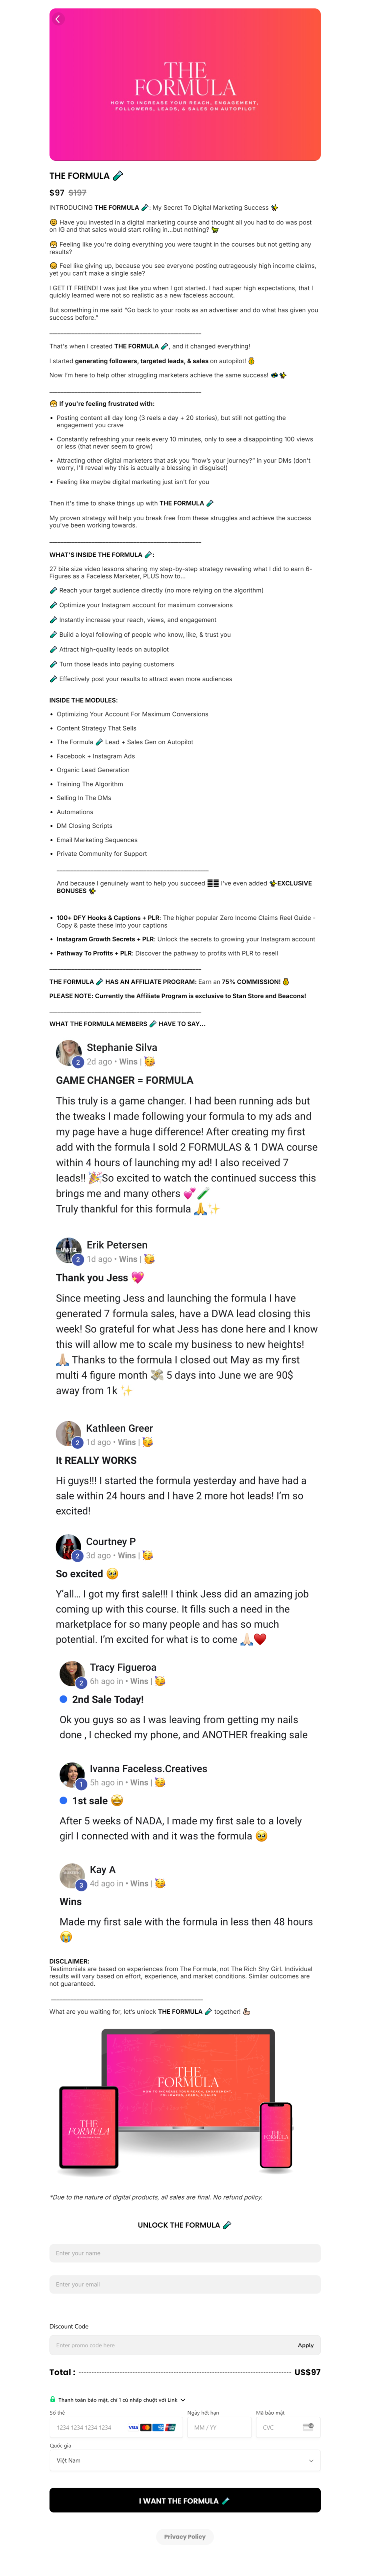Screen dimensions: 370x2576
Task: Click the I WANT THE FORMULA button
Action: tap(185, 2500)
